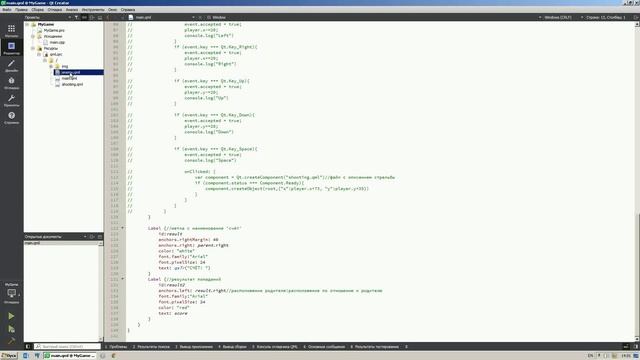The height and width of the screenshot is (360, 640).
Task: Toggle the right sidebar at the status bar end
Action: click(636, 347)
